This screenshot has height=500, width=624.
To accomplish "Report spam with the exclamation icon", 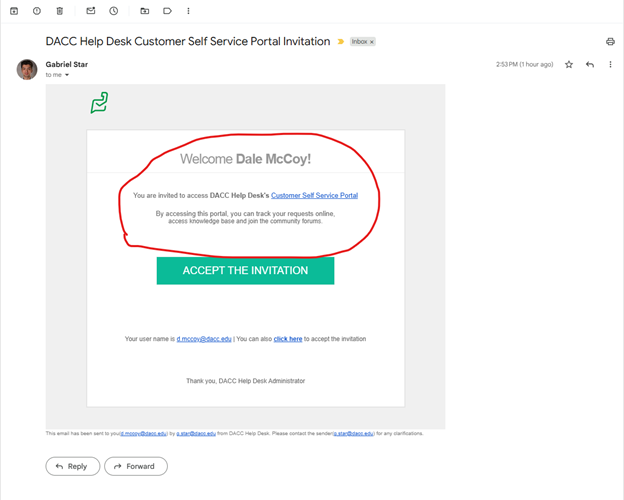I will click(x=37, y=11).
